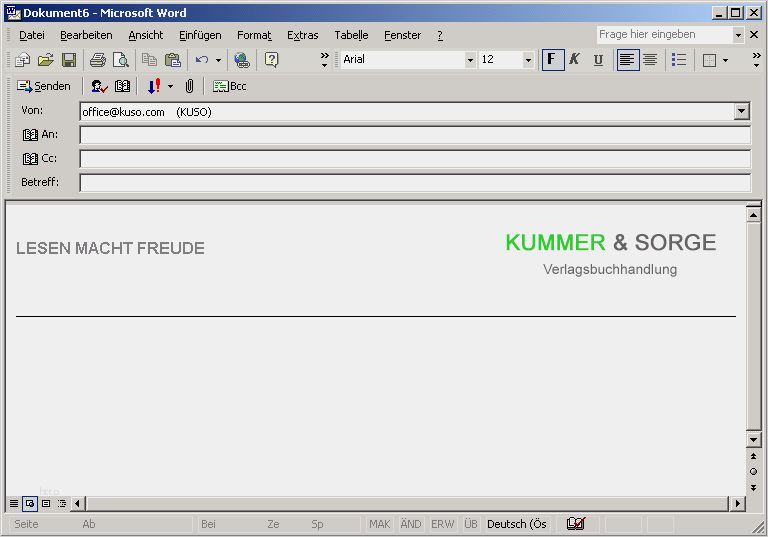Click the Cc recipient field
The width and height of the screenshot is (768, 537).
coord(415,159)
